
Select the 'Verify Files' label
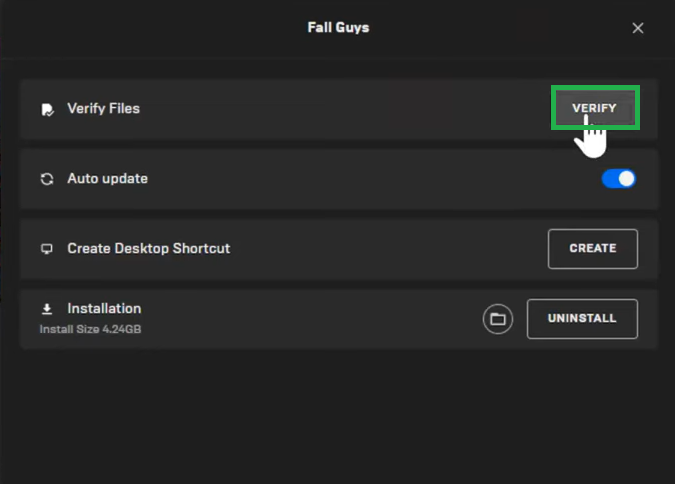(103, 109)
